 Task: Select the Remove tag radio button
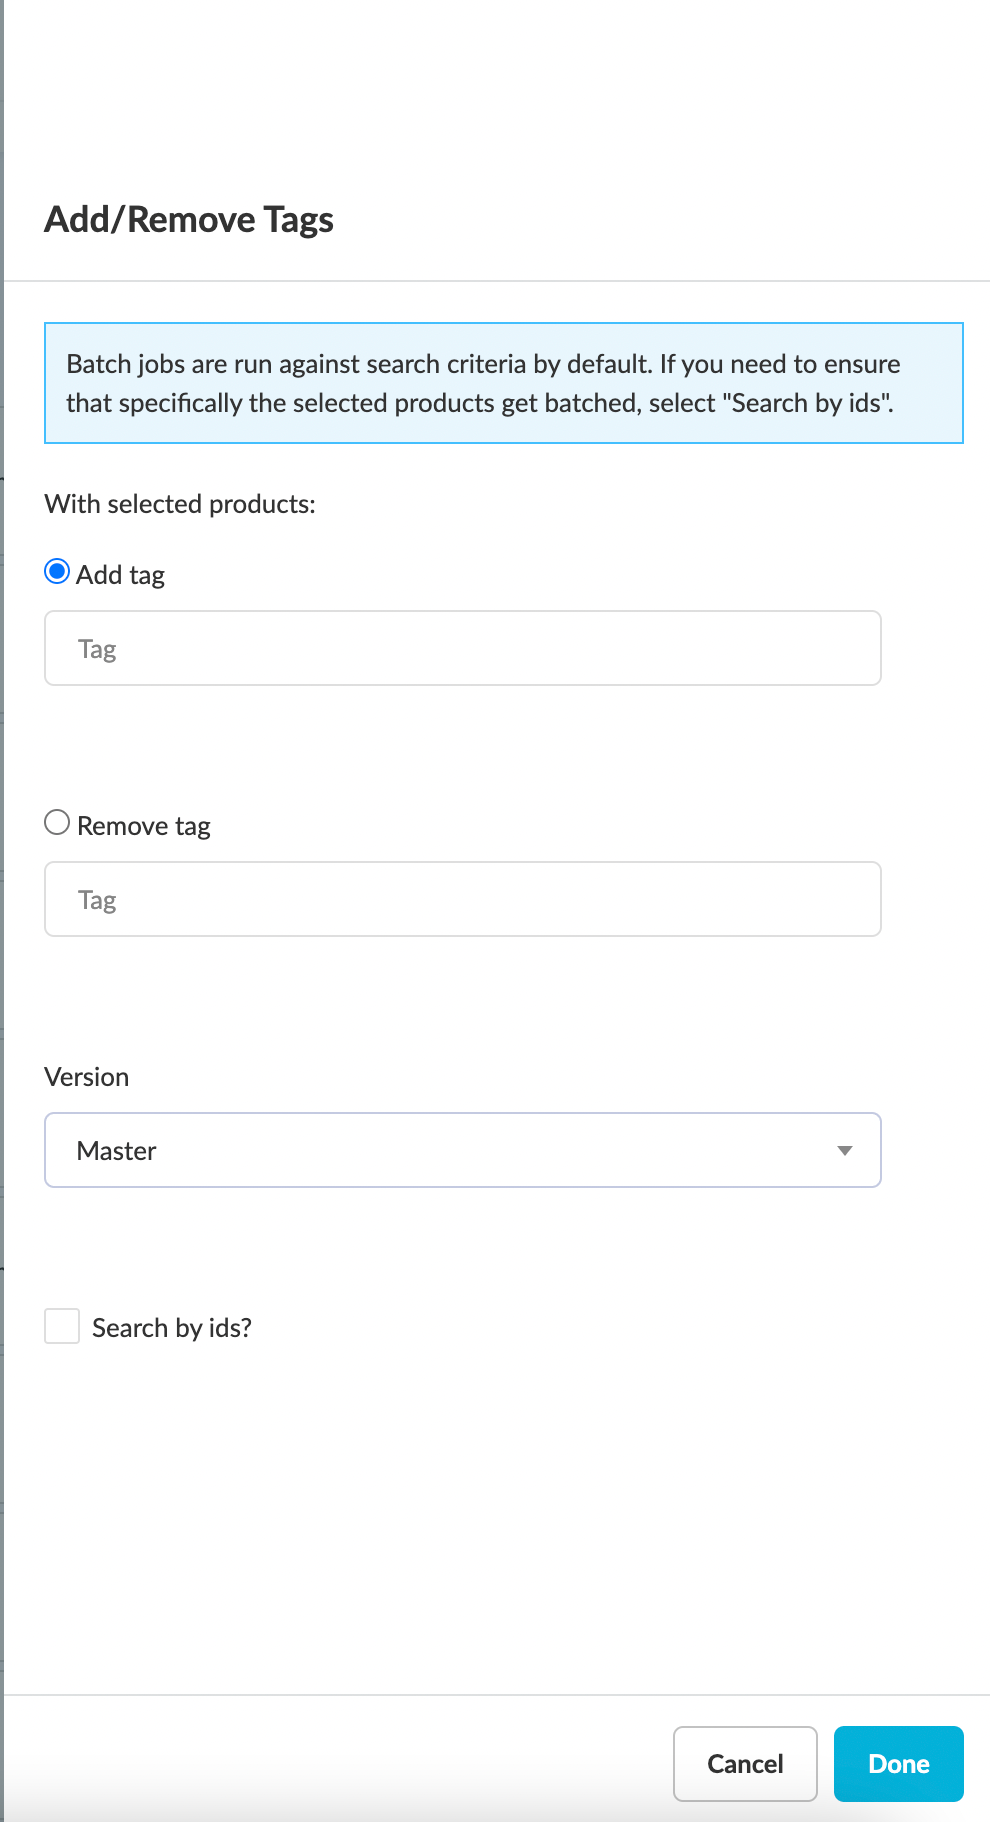(x=57, y=823)
